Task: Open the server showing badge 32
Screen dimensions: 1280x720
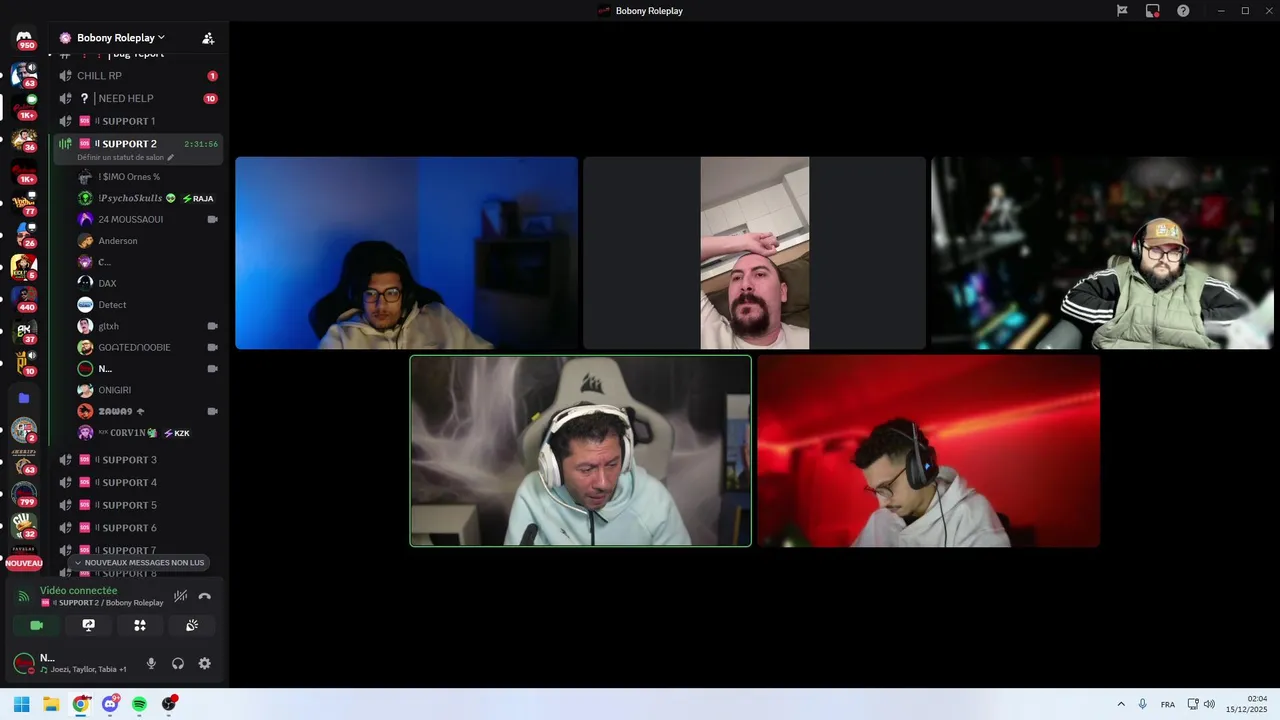Action: coord(24,526)
